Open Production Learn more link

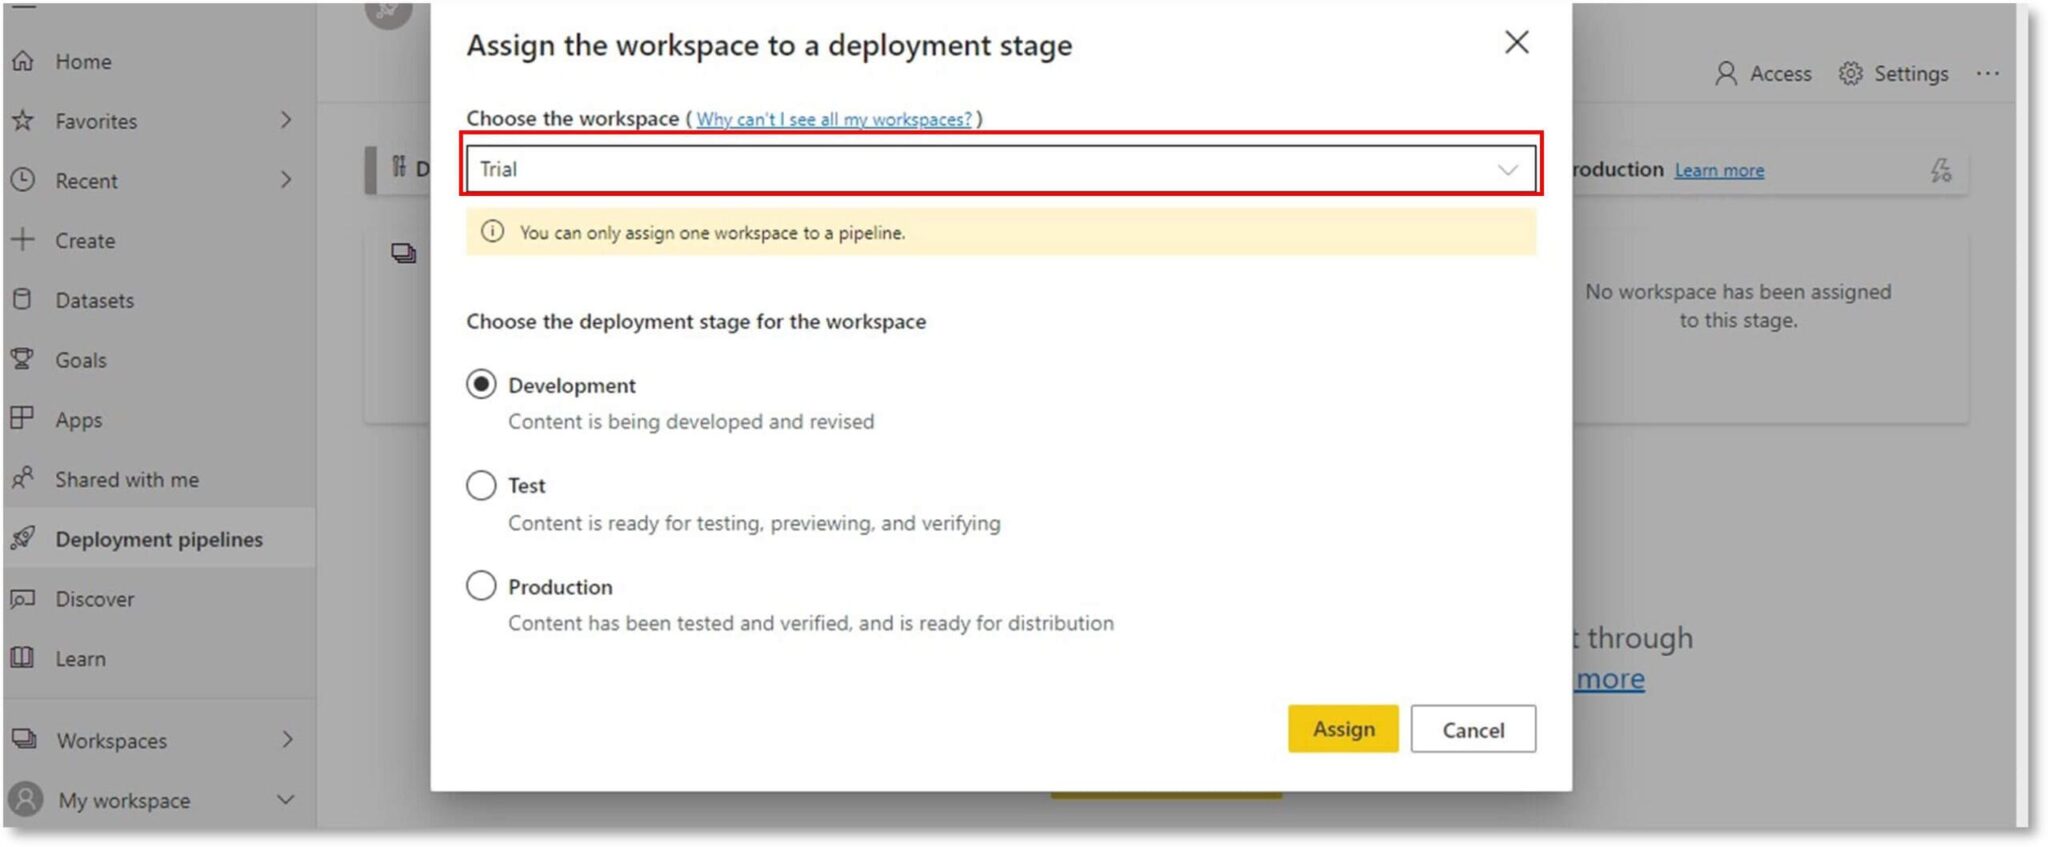(1719, 170)
